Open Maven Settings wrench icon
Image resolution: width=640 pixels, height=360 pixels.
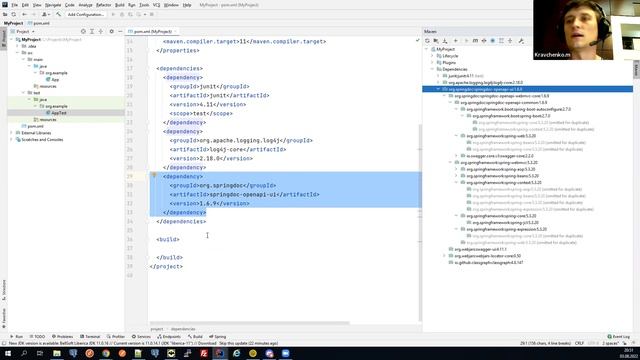521,41
